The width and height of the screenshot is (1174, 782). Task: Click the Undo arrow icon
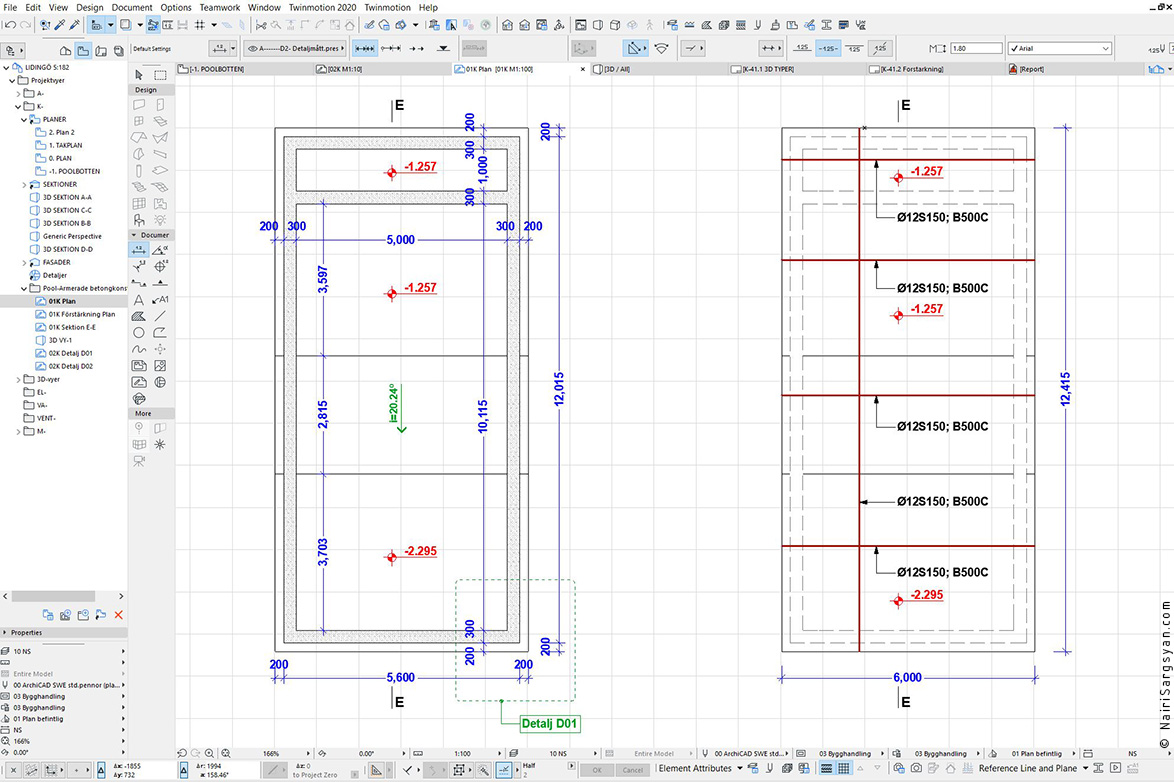tap(10, 25)
